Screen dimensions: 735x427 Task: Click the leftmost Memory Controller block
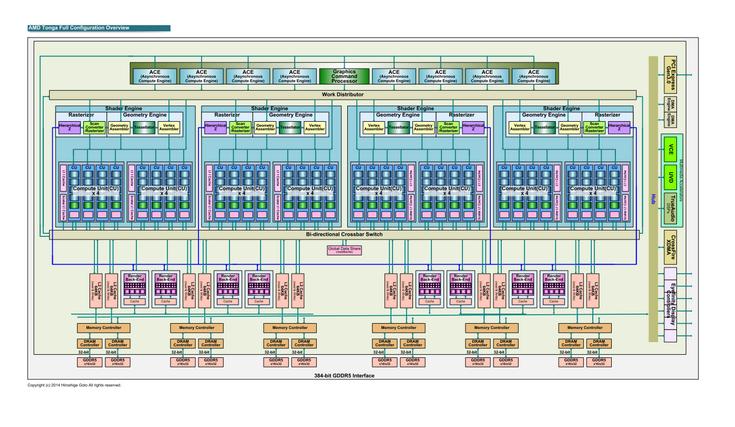104,328
